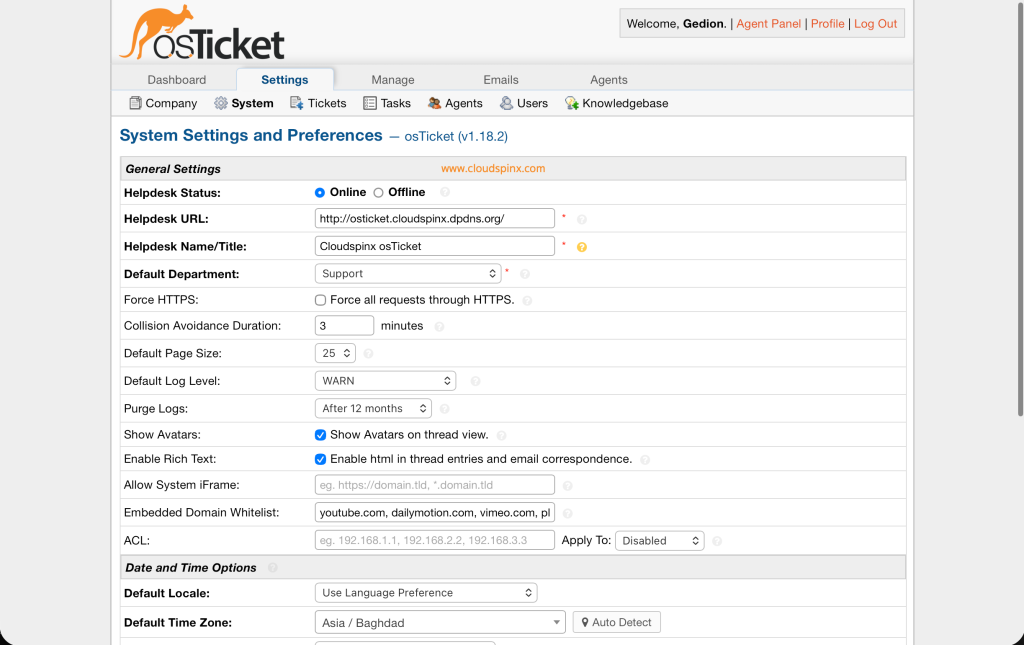Enable Force all requests through HTTPS

coord(320,299)
